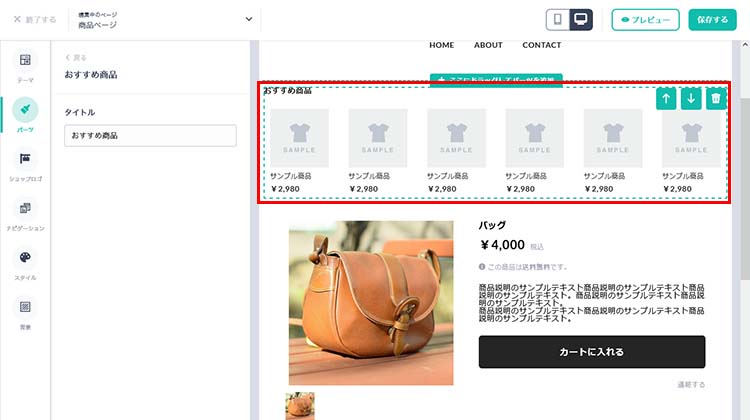Move the おすすめ商品 block down
This screenshot has width=750, height=420.
point(691,99)
